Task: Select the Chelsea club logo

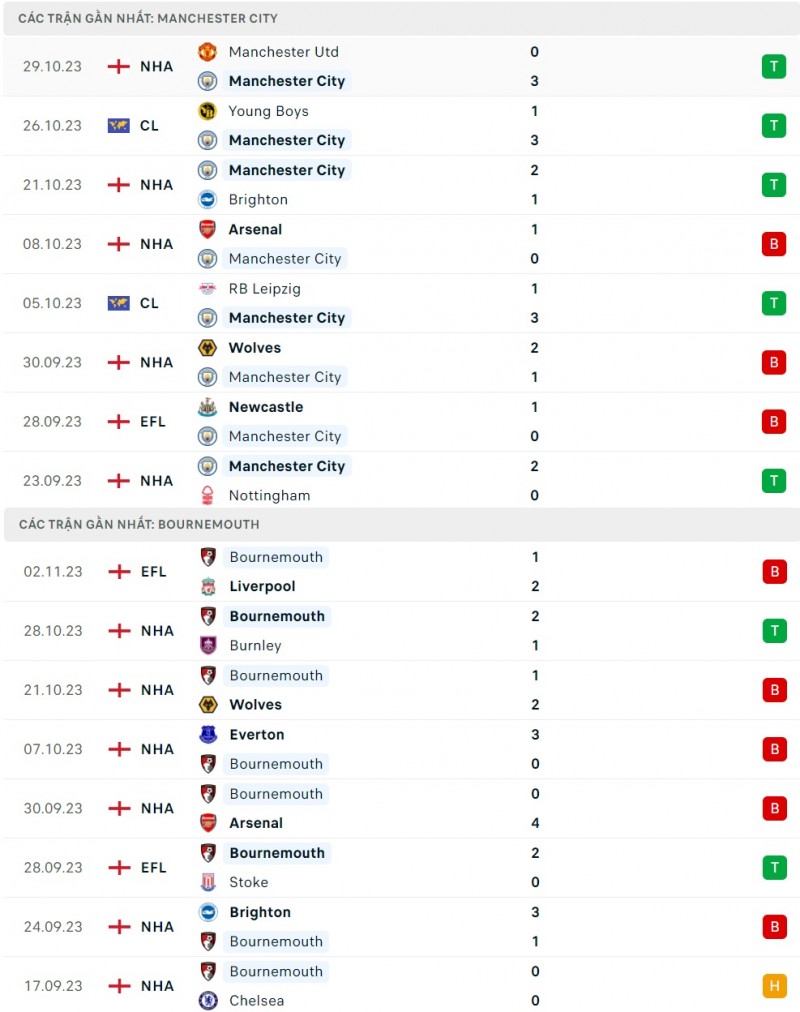Action: 207,1000
